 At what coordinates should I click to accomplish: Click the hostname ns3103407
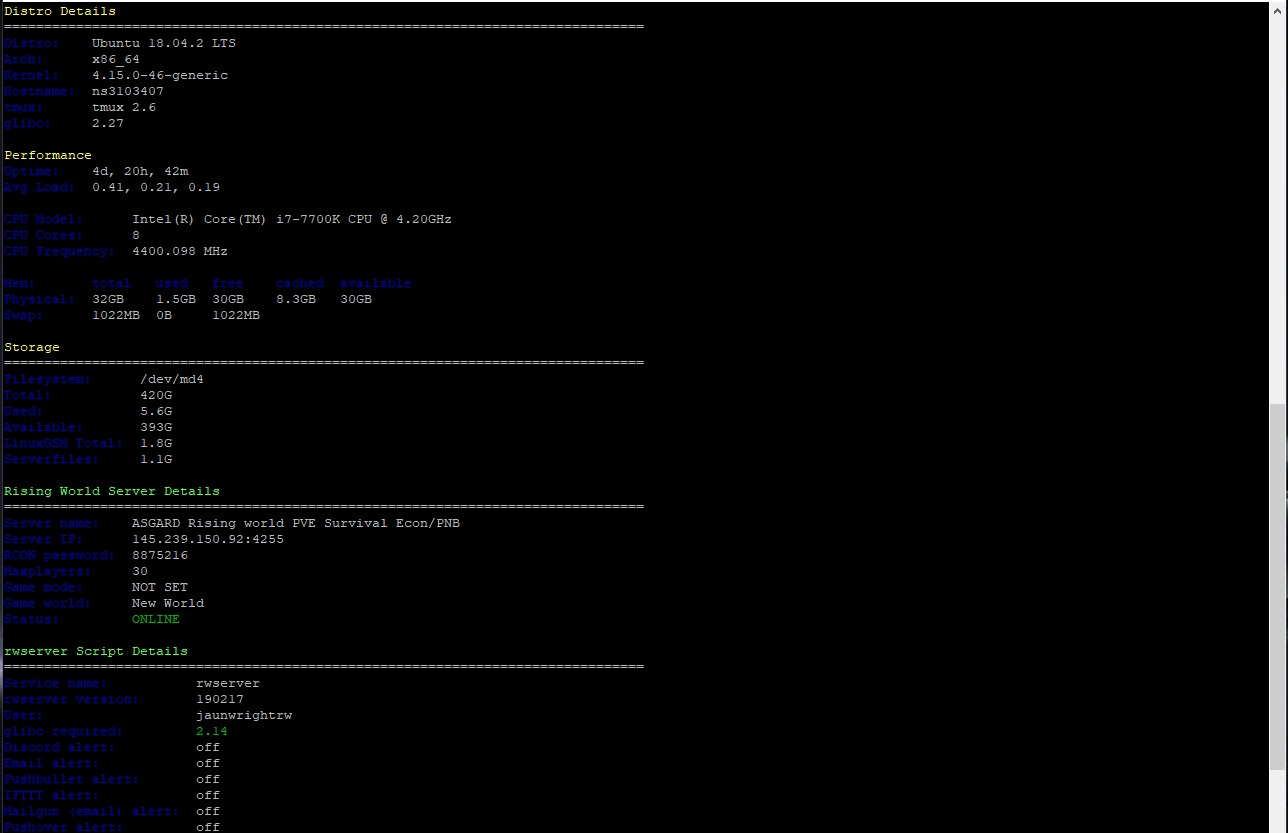point(127,91)
